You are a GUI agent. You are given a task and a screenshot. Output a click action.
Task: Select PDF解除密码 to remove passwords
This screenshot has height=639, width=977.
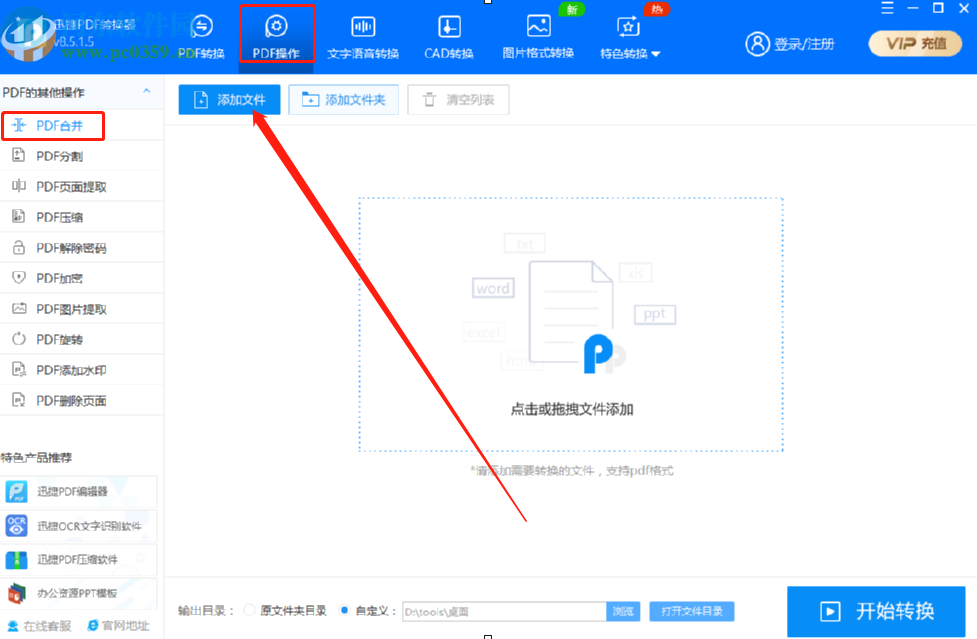coord(67,247)
